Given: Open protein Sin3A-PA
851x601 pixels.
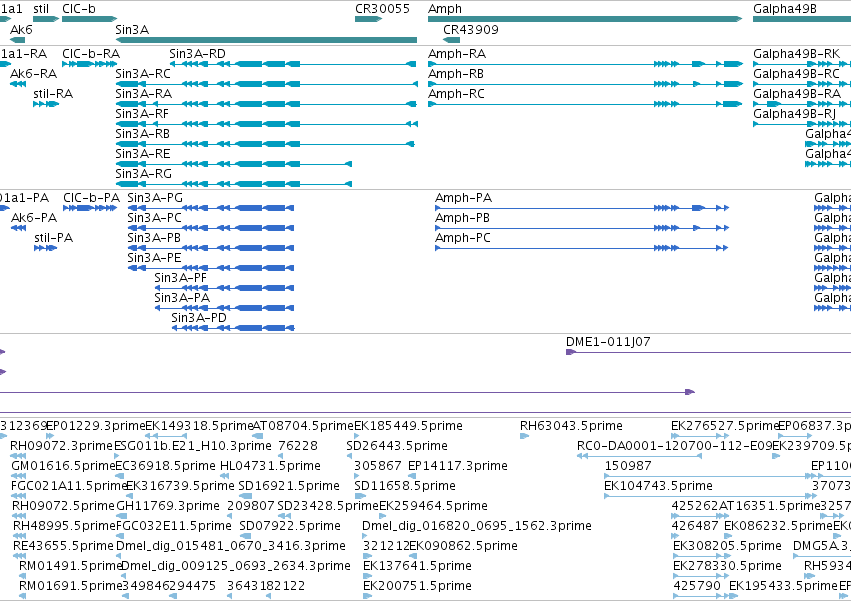Looking at the screenshot, I should pyautogui.click(x=182, y=299).
